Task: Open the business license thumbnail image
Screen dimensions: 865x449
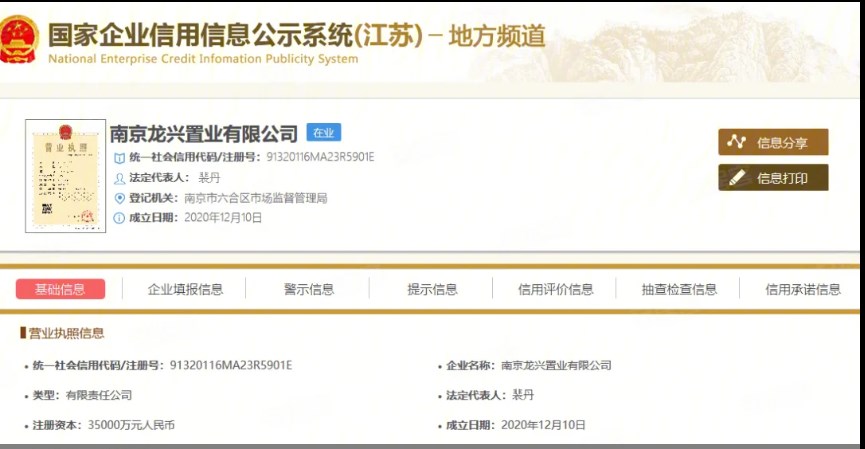Action: tap(65, 176)
